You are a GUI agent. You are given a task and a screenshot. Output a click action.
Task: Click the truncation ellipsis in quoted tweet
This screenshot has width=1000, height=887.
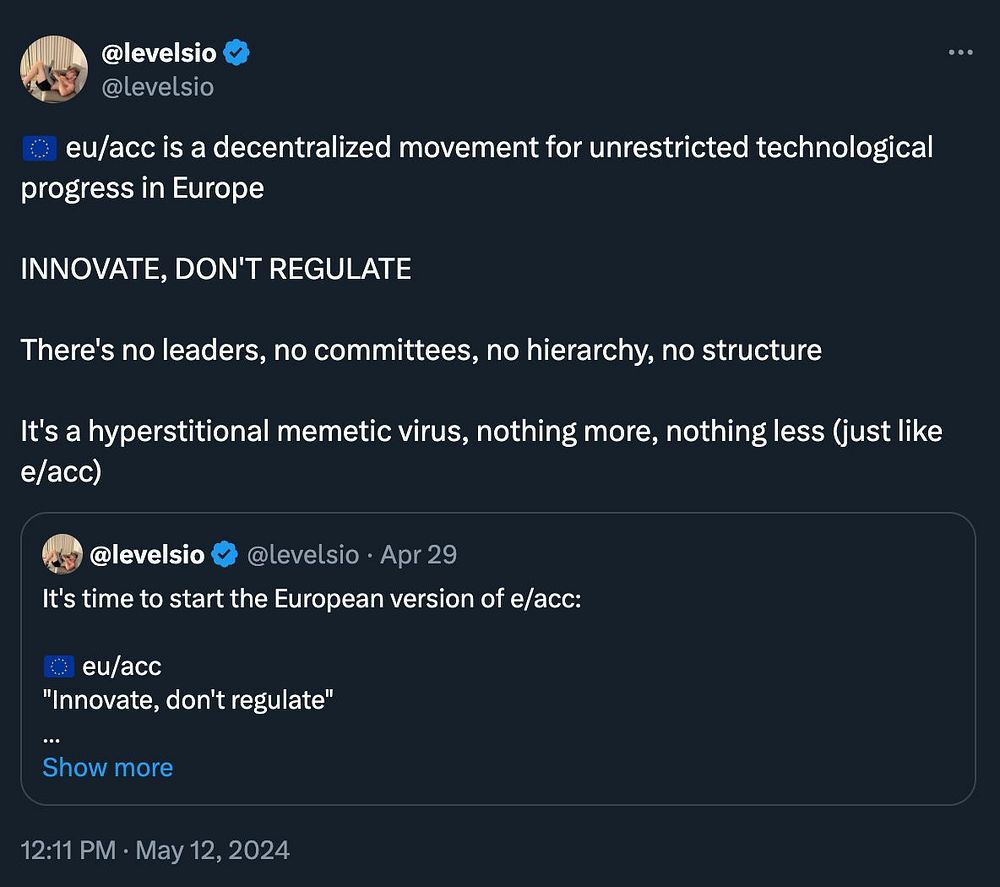(x=52, y=735)
